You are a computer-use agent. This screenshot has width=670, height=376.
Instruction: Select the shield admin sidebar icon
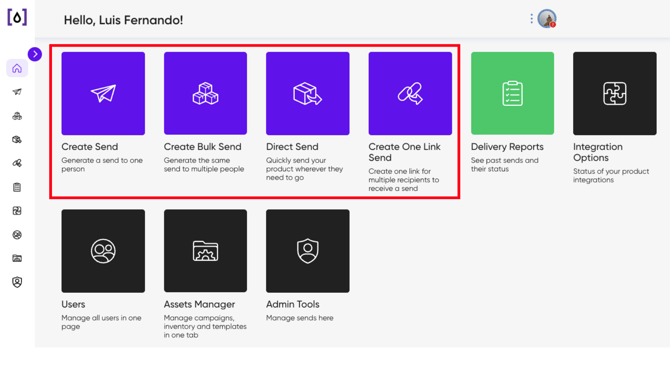(17, 282)
